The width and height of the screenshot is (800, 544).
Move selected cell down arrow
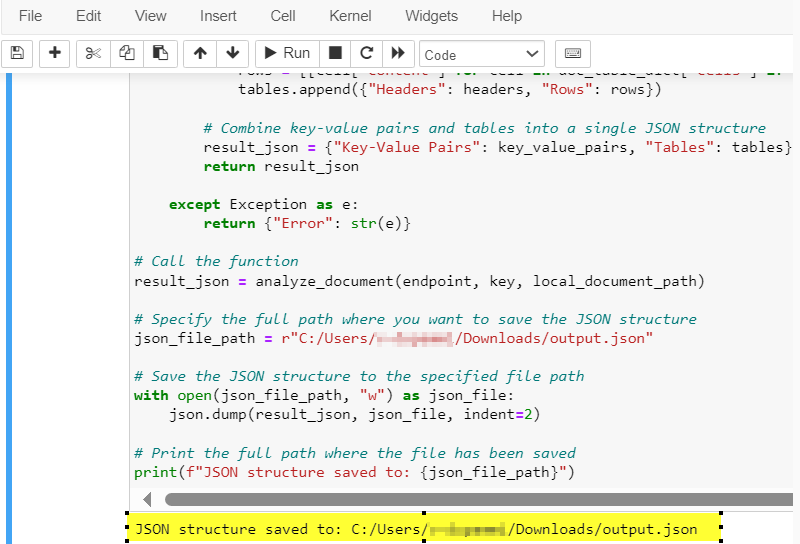(x=233, y=54)
